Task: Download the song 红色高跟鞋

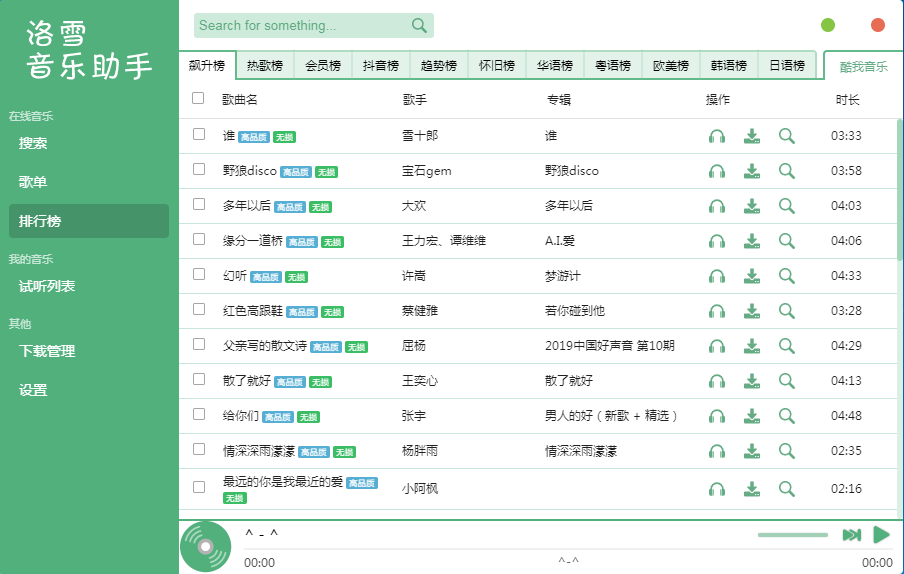Action: click(752, 311)
